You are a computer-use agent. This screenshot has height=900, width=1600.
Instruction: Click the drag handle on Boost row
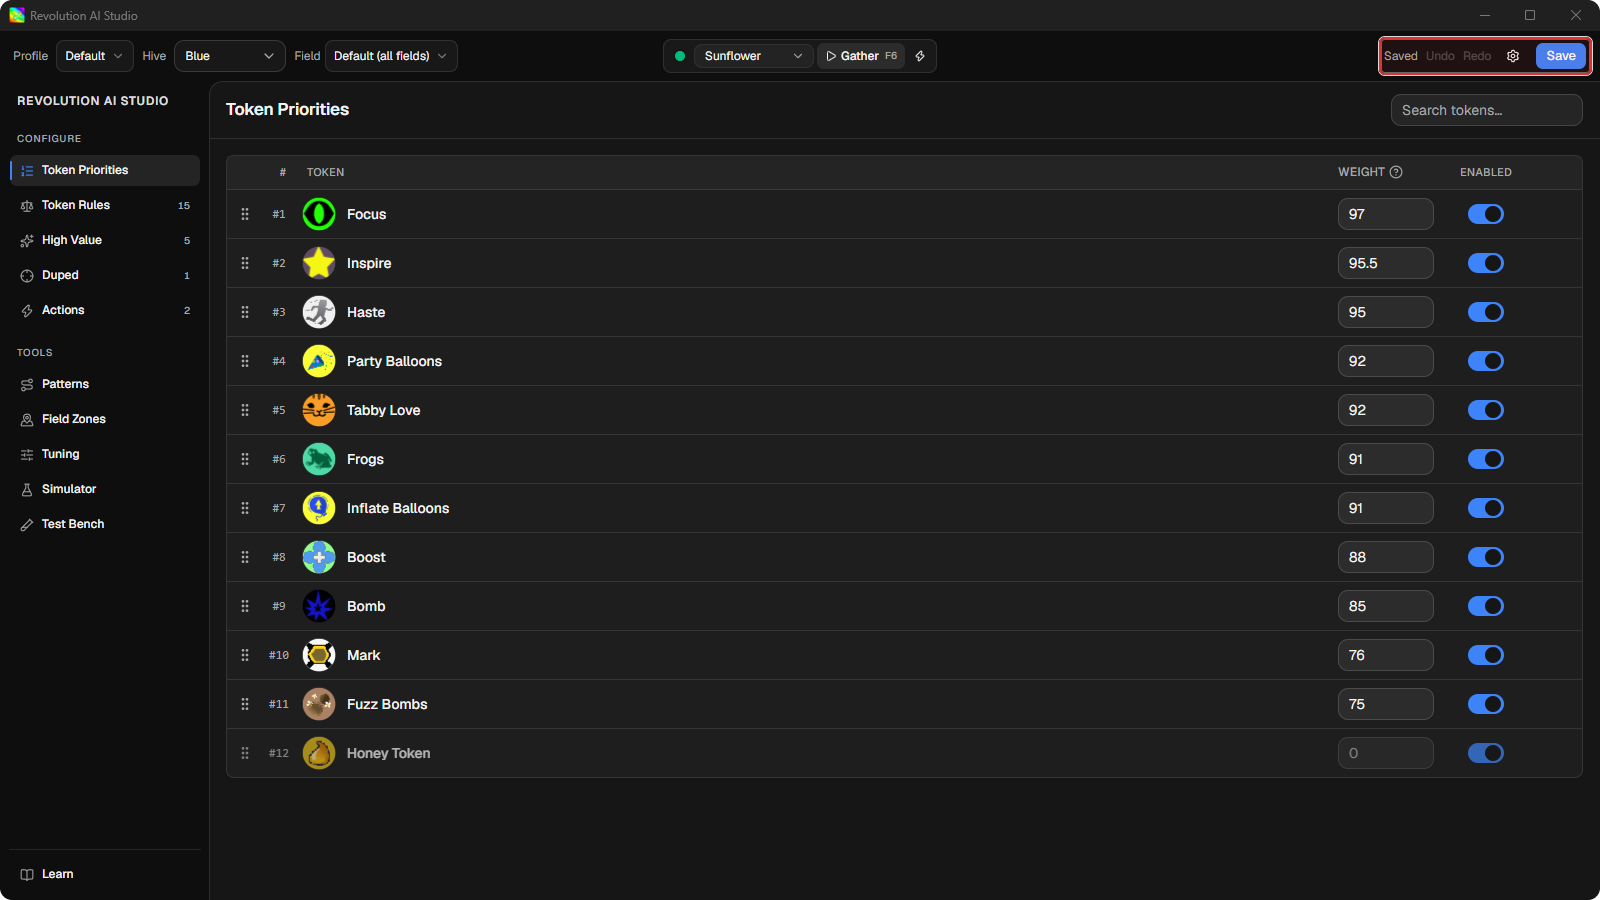pyautogui.click(x=245, y=557)
